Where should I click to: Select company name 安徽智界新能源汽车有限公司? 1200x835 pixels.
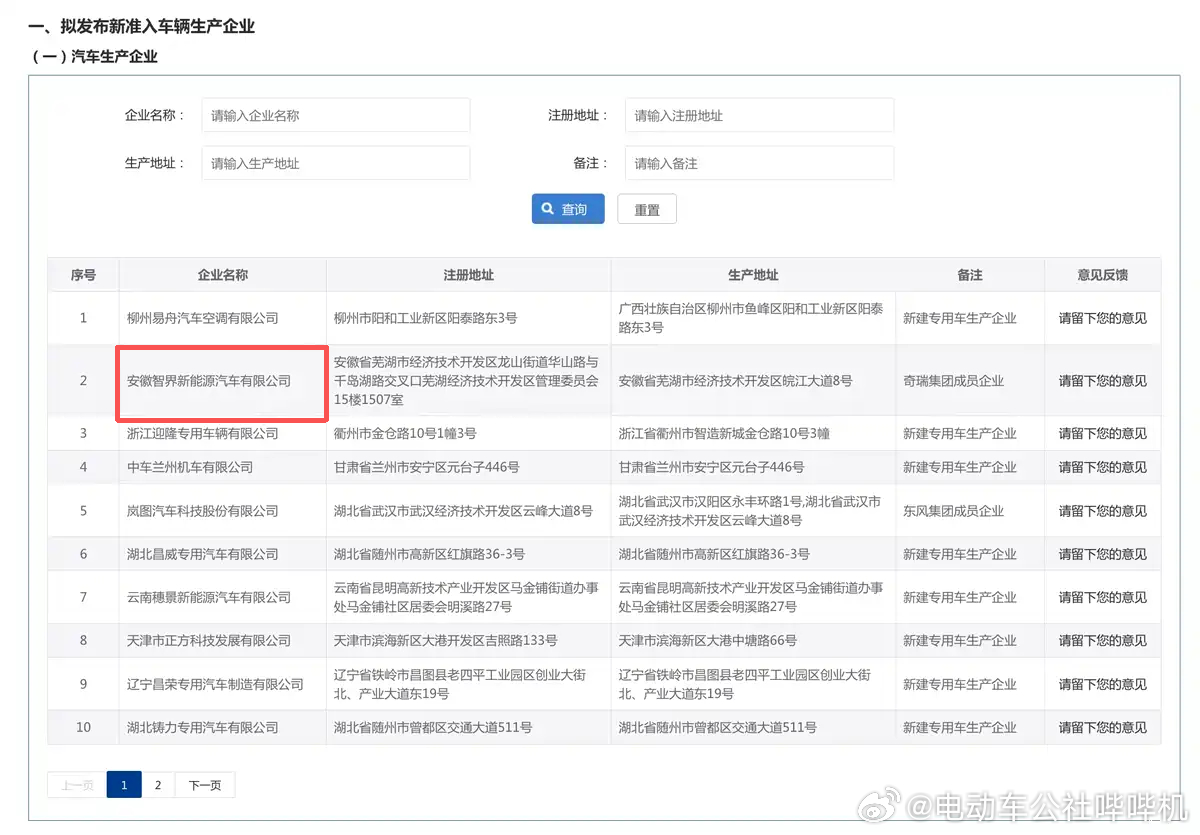tap(209, 381)
